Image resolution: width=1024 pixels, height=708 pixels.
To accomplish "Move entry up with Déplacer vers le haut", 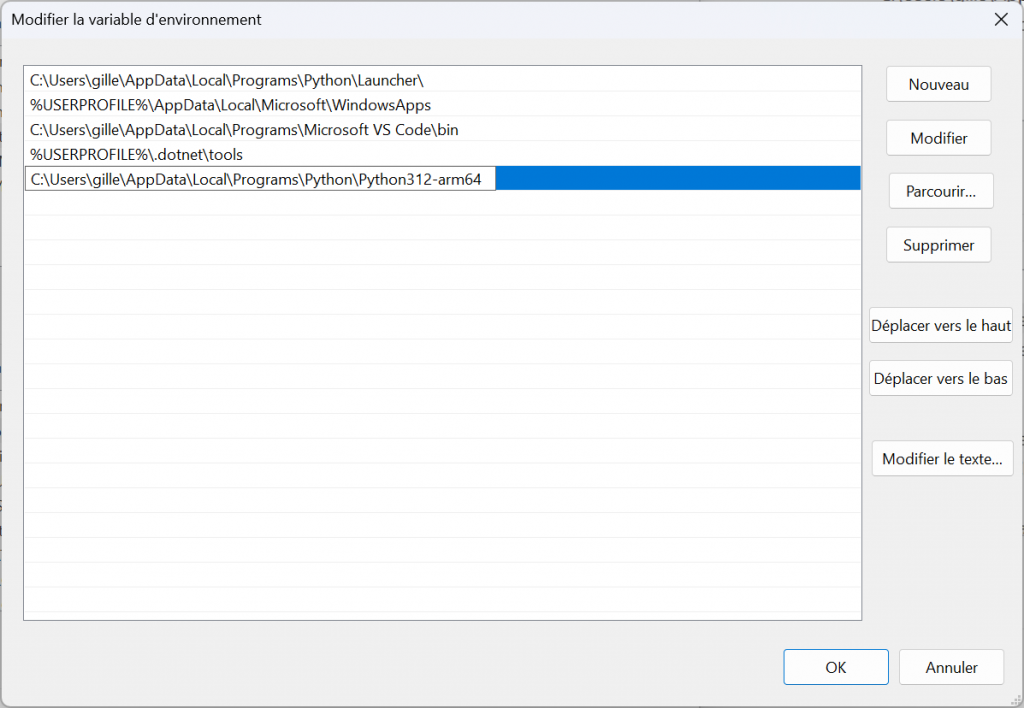I will pyautogui.click(x=941, y=326).
